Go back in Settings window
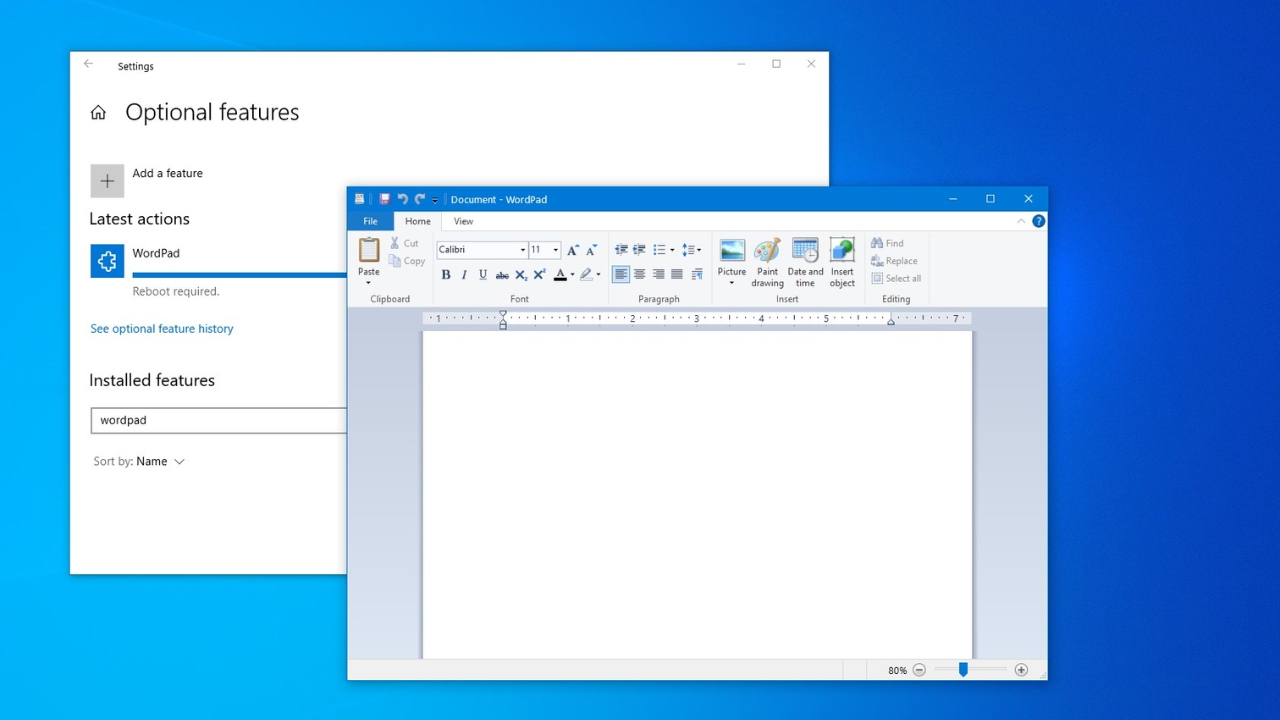This screenshot has width=1280, height=720. (88, 64)
